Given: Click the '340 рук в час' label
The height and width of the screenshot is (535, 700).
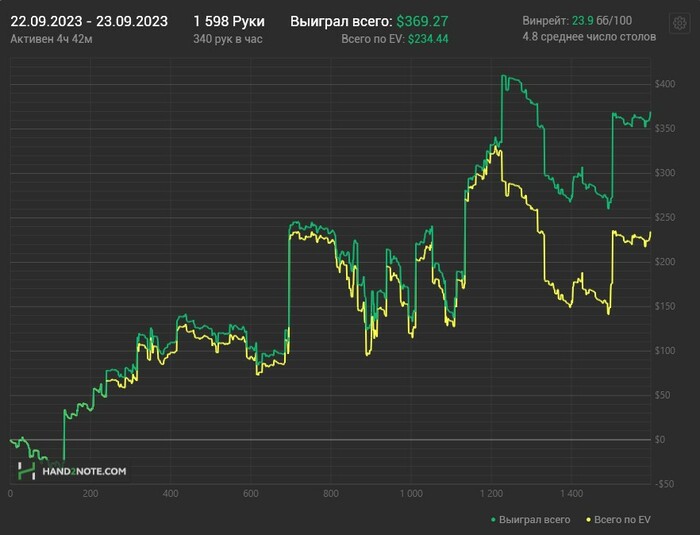Looking at the screenshot, I should tap(228, 39).
